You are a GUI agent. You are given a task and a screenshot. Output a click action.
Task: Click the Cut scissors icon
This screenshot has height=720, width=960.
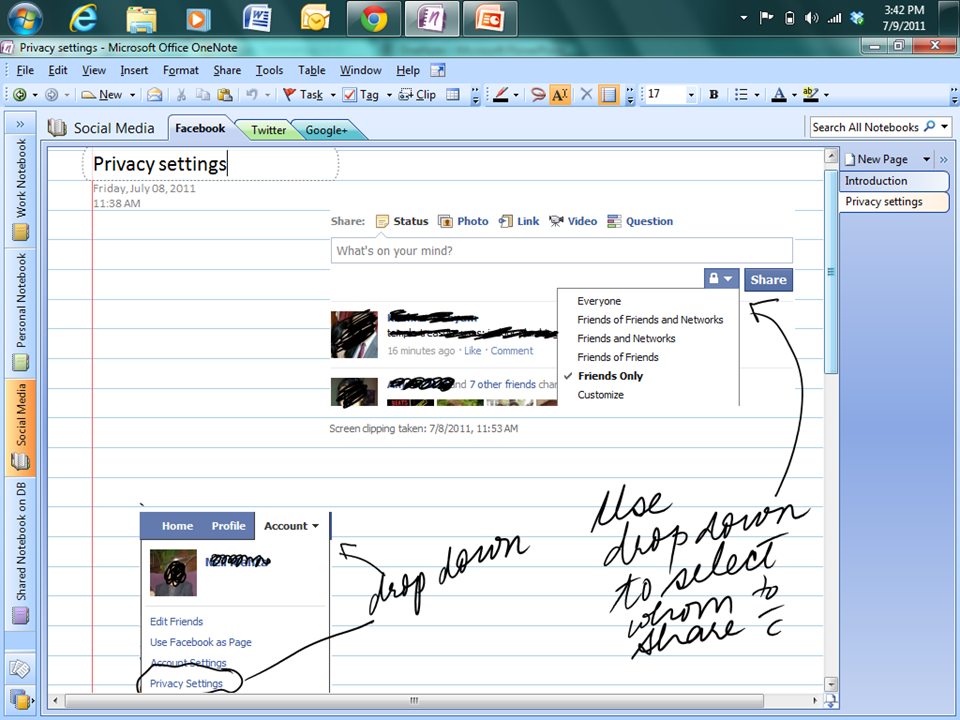tap(181, 94)
